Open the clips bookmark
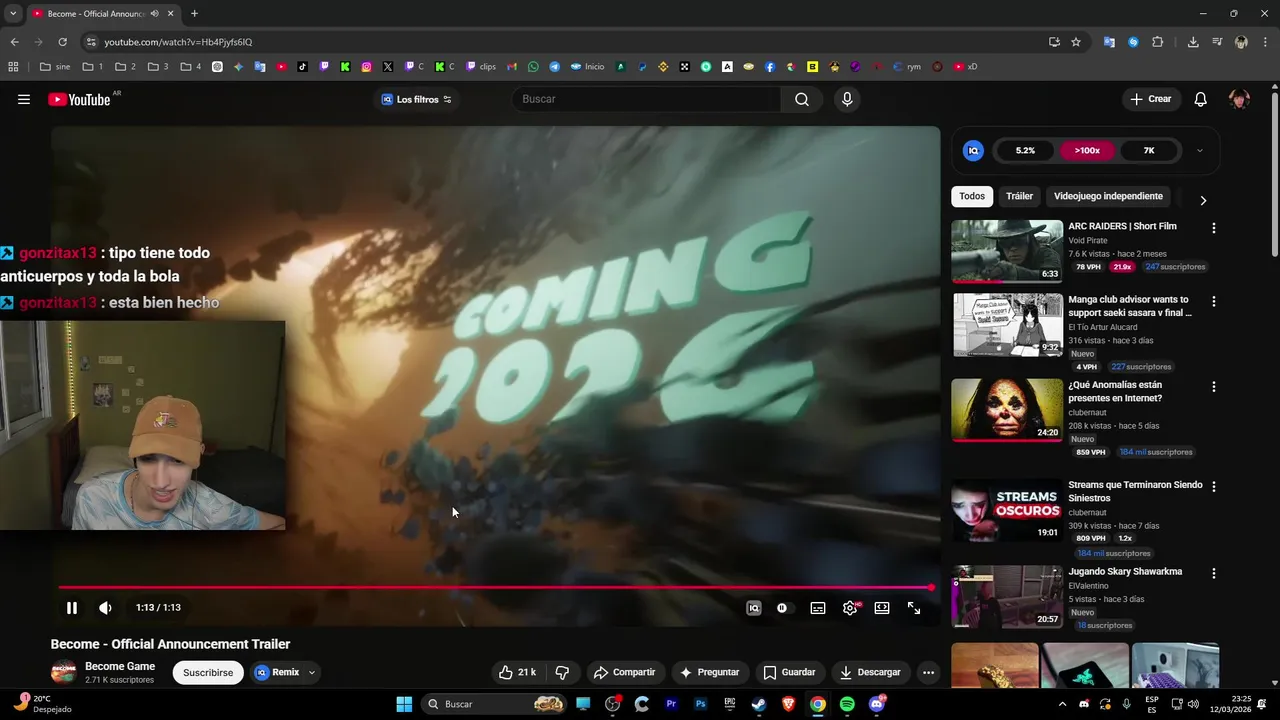1280x720 pixels. [480, 67]
